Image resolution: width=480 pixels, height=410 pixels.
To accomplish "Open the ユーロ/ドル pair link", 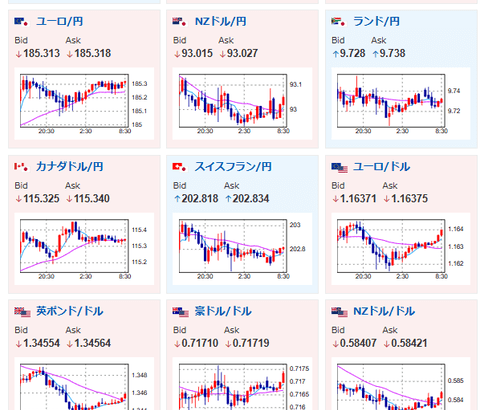I will (x=381, y=167).
